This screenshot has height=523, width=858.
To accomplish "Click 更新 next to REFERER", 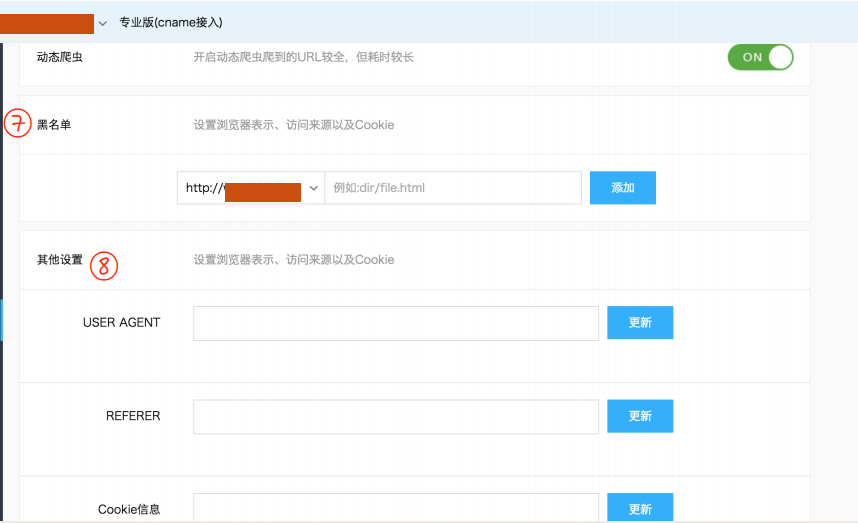I will coord(640,416).
